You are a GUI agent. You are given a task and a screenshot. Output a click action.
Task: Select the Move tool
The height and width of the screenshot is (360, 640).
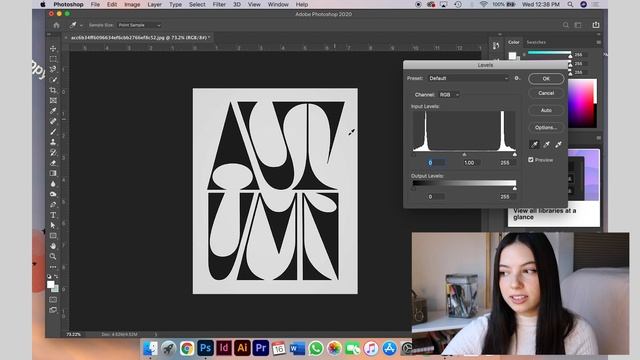point(53,49)
